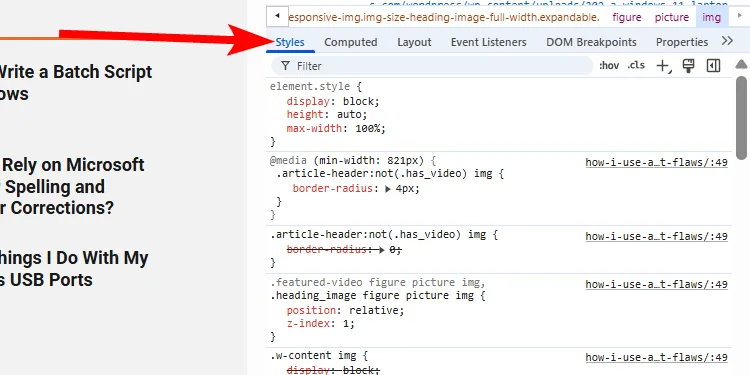750x375 pixels.
Task: Switch to the Computed tab
Action: (x=351, y=42)
